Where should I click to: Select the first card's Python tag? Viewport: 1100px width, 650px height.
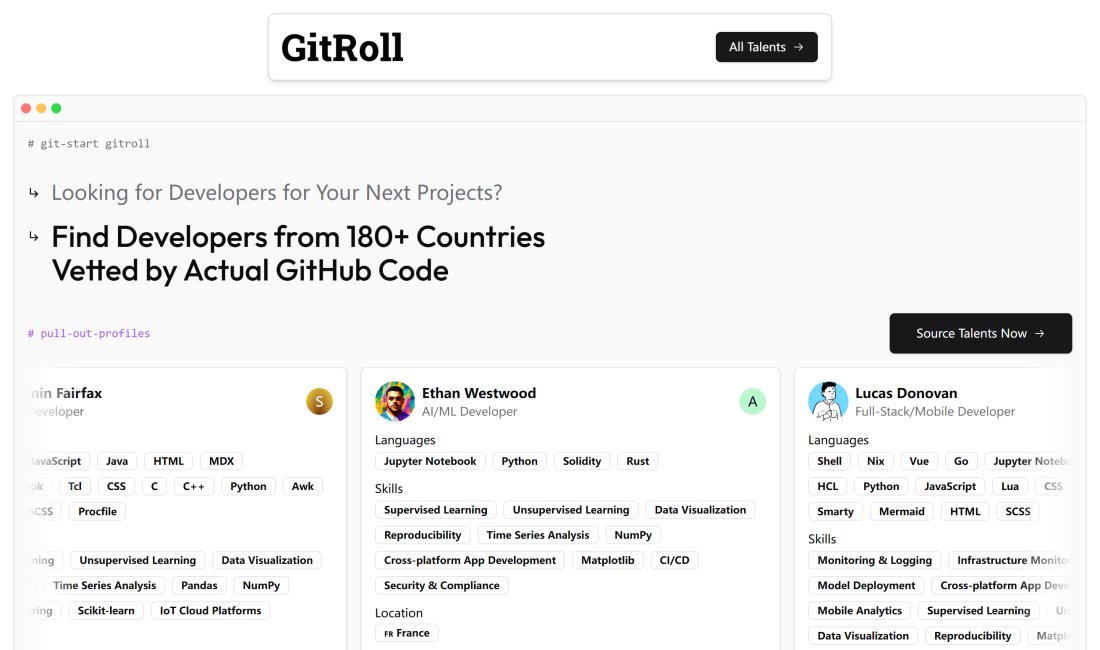click(248, 487)
